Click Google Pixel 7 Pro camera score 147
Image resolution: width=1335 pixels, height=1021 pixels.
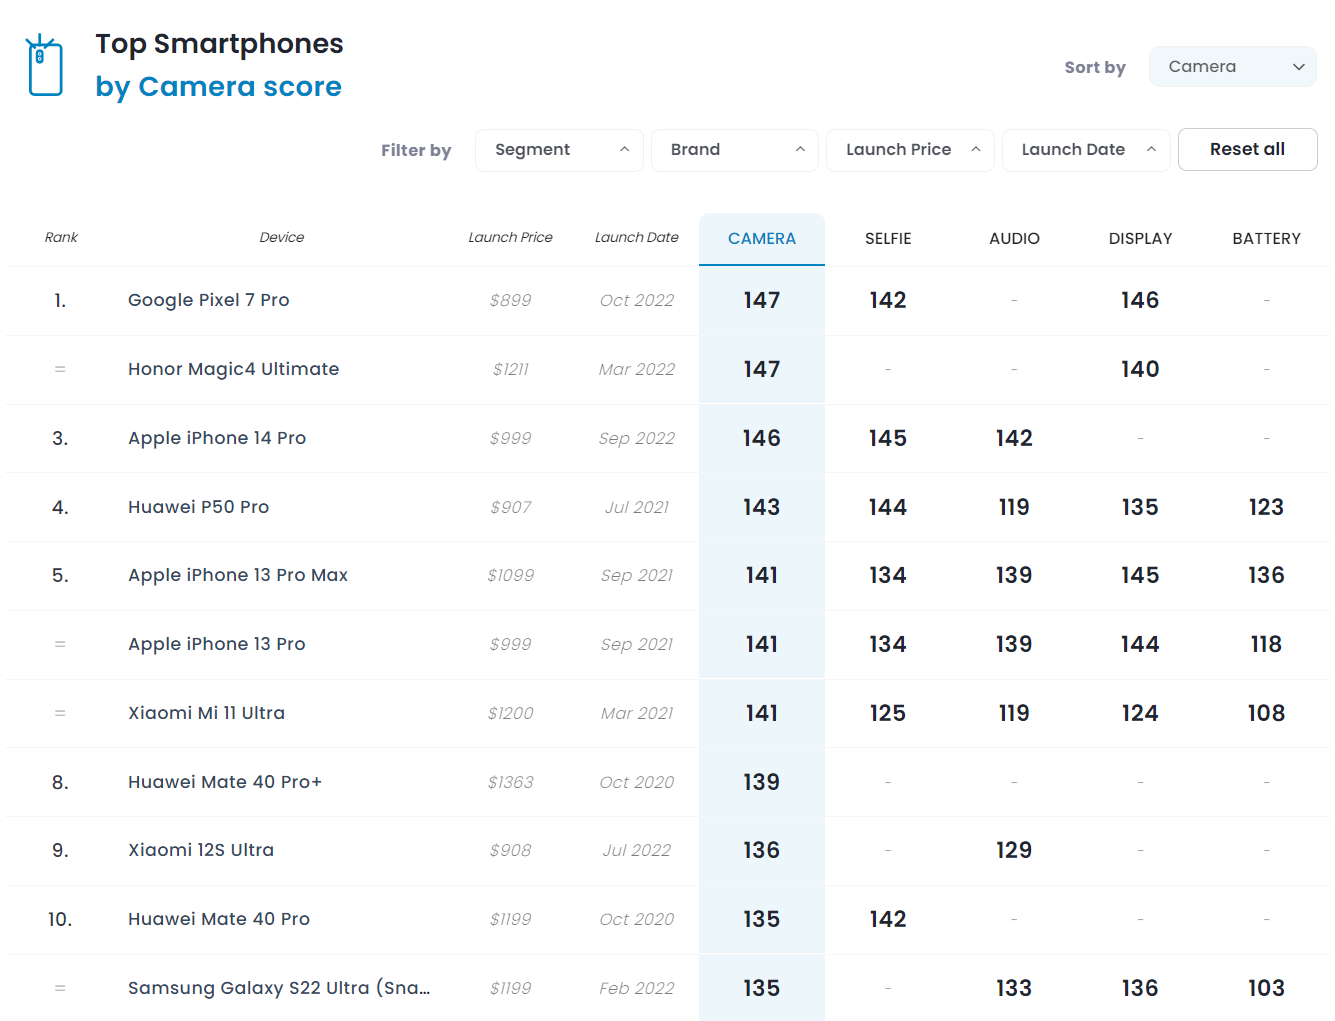click(762, 300)
